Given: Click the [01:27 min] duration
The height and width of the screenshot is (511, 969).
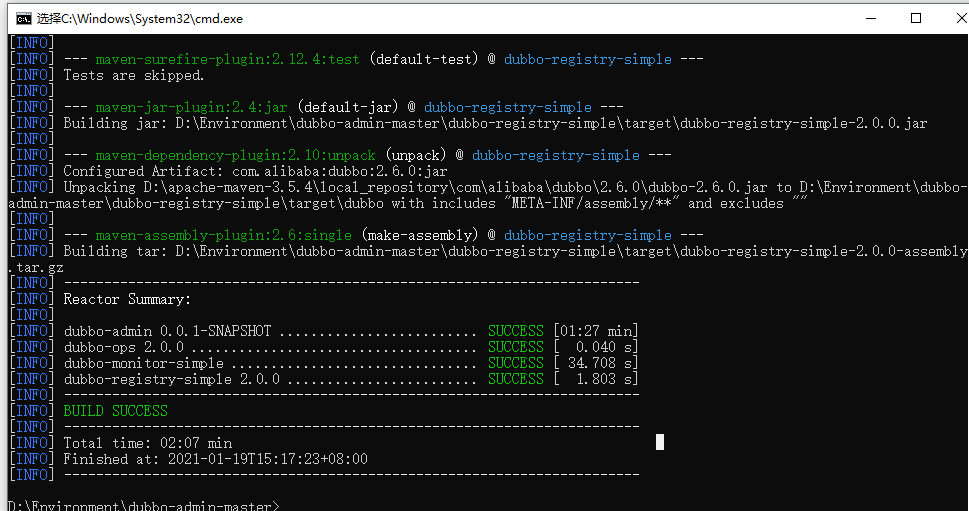Looking at the screenshot, I should click(596, 331).
